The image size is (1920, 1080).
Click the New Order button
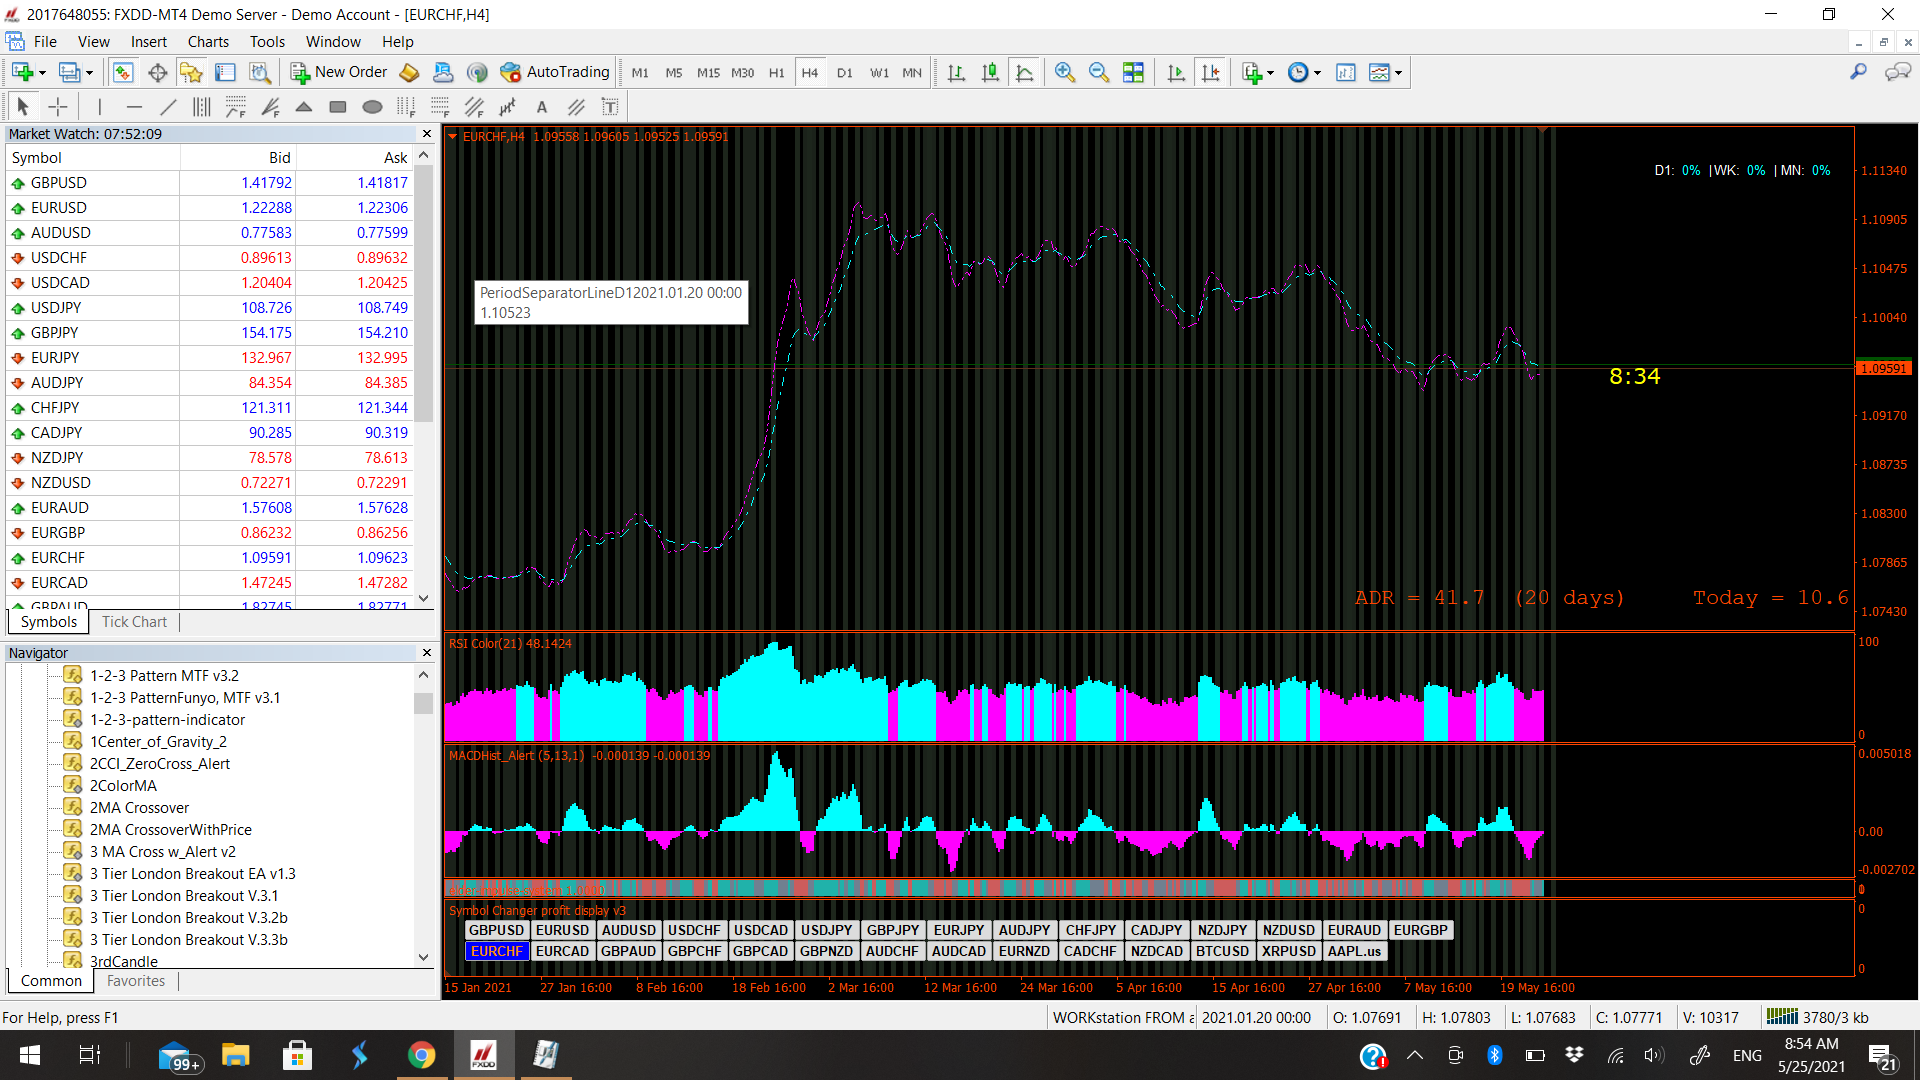(x=338, y=72)
